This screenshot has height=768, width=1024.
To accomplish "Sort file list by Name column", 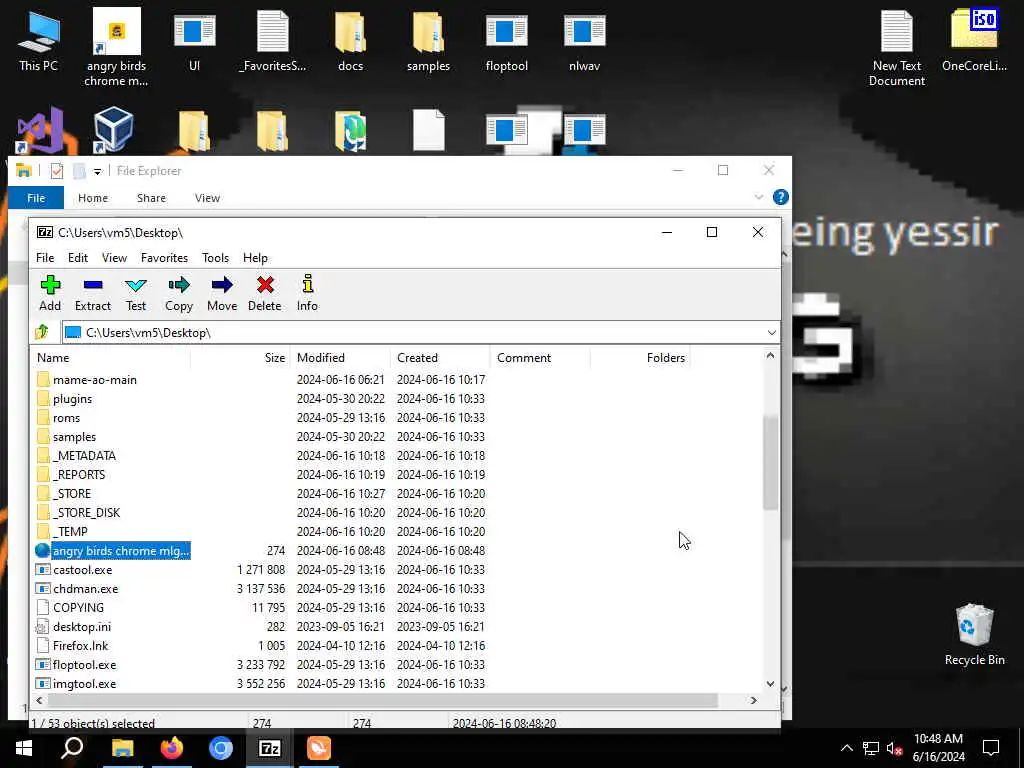I will [x=111, y=358].
